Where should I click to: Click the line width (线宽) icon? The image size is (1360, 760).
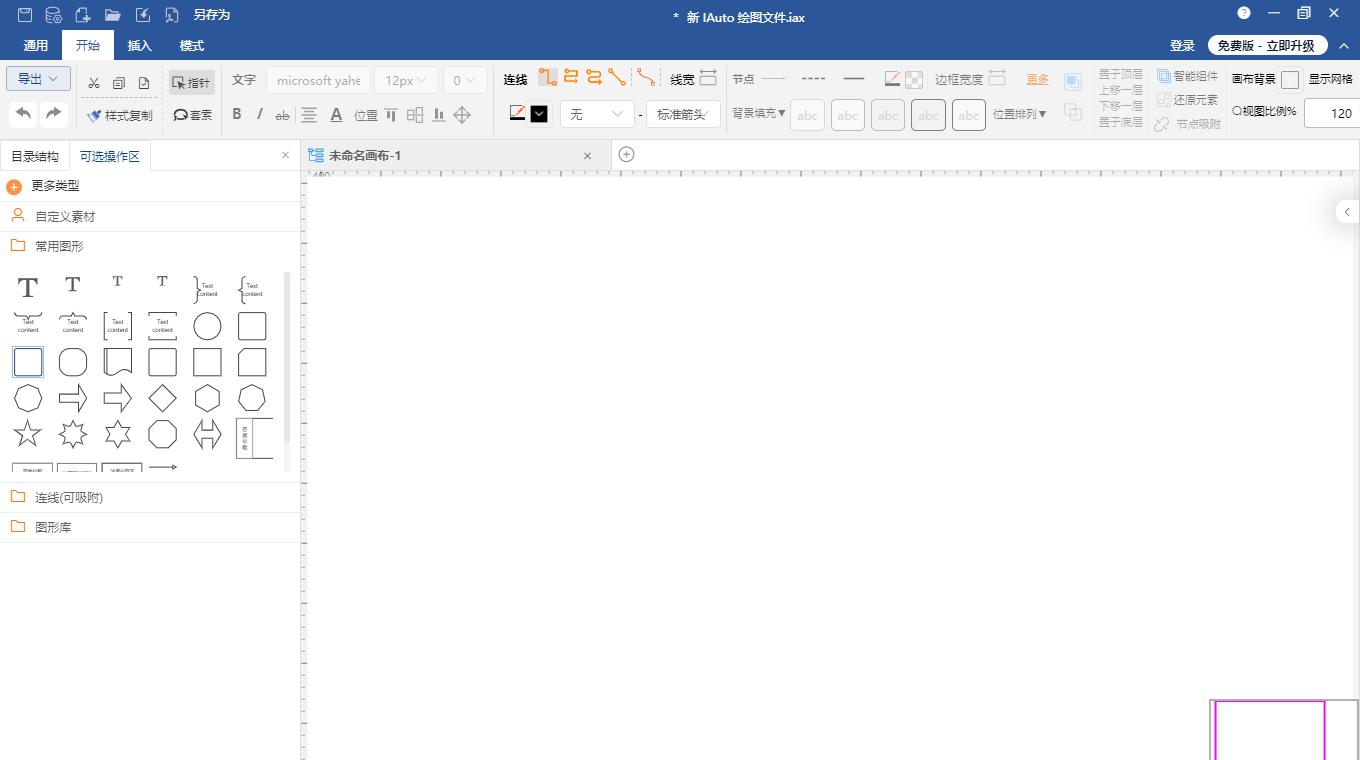pos(708,78)
